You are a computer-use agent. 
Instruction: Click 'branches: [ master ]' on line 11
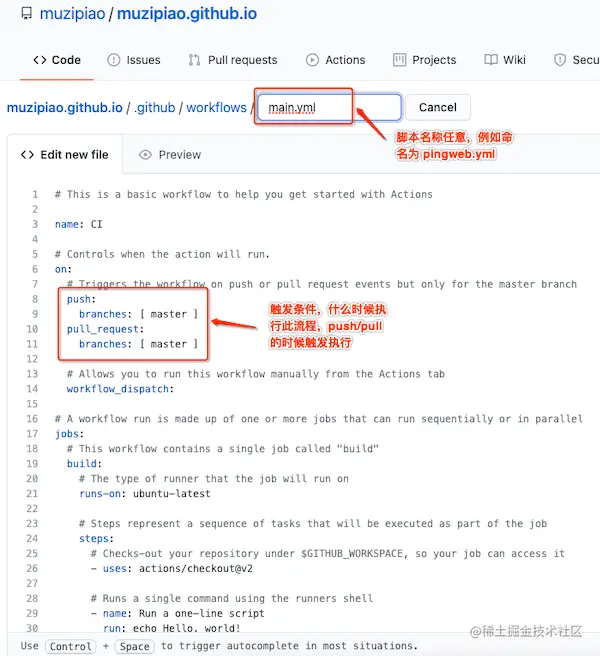click(138, 344)
